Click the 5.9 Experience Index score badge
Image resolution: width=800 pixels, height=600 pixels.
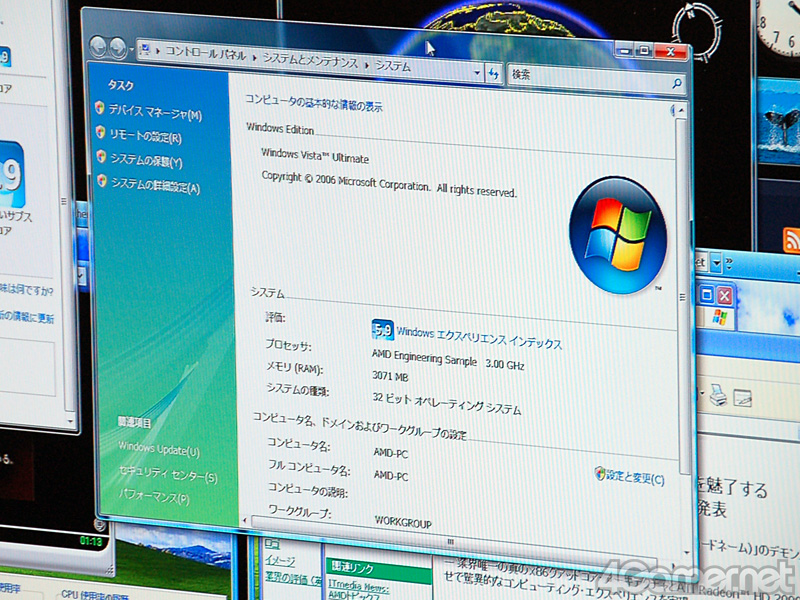click(x=382, y=331)
